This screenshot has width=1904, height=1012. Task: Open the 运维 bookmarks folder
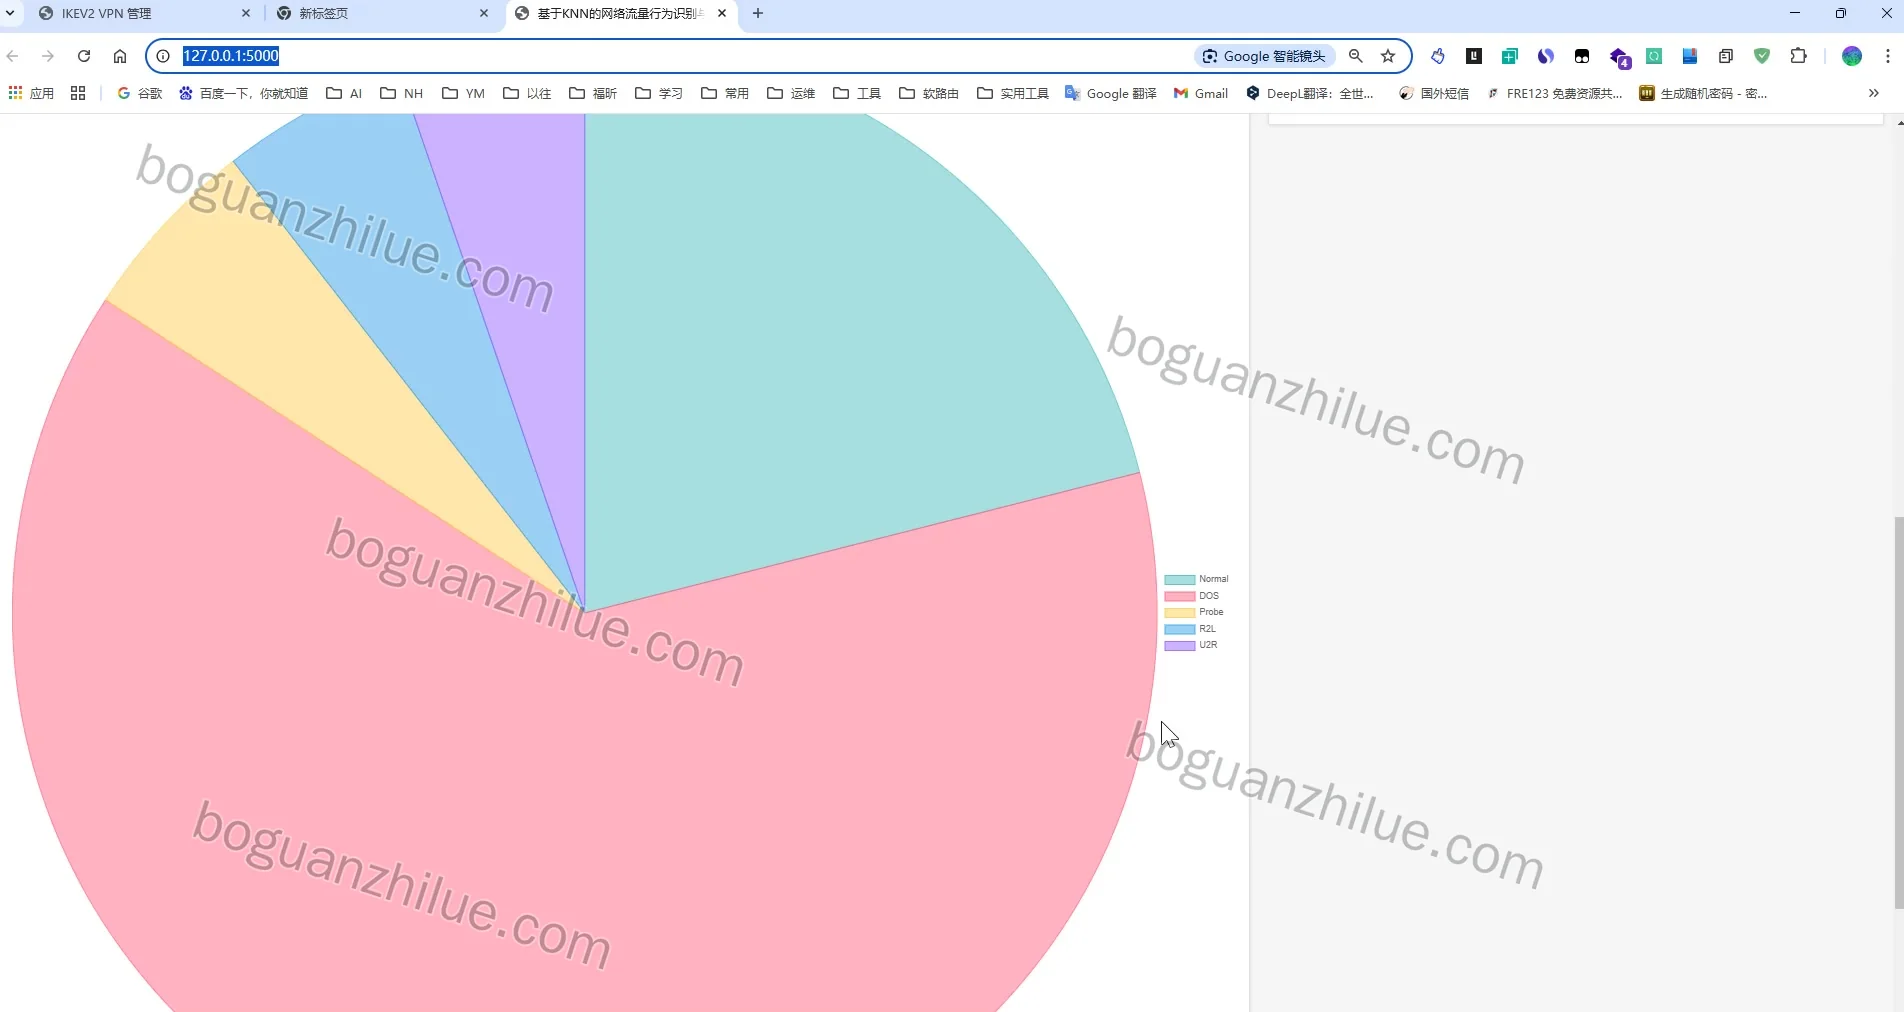[x=791, y=93]
